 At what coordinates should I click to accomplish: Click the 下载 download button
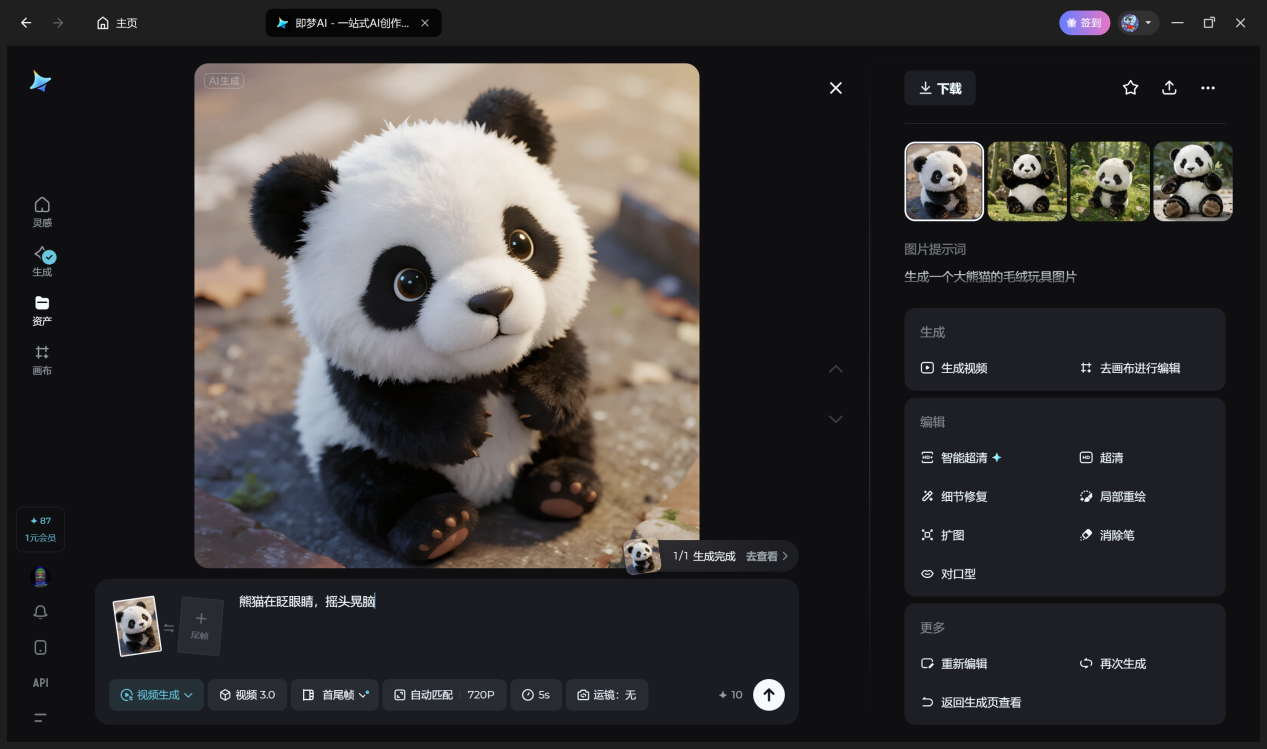click(940, 88)
